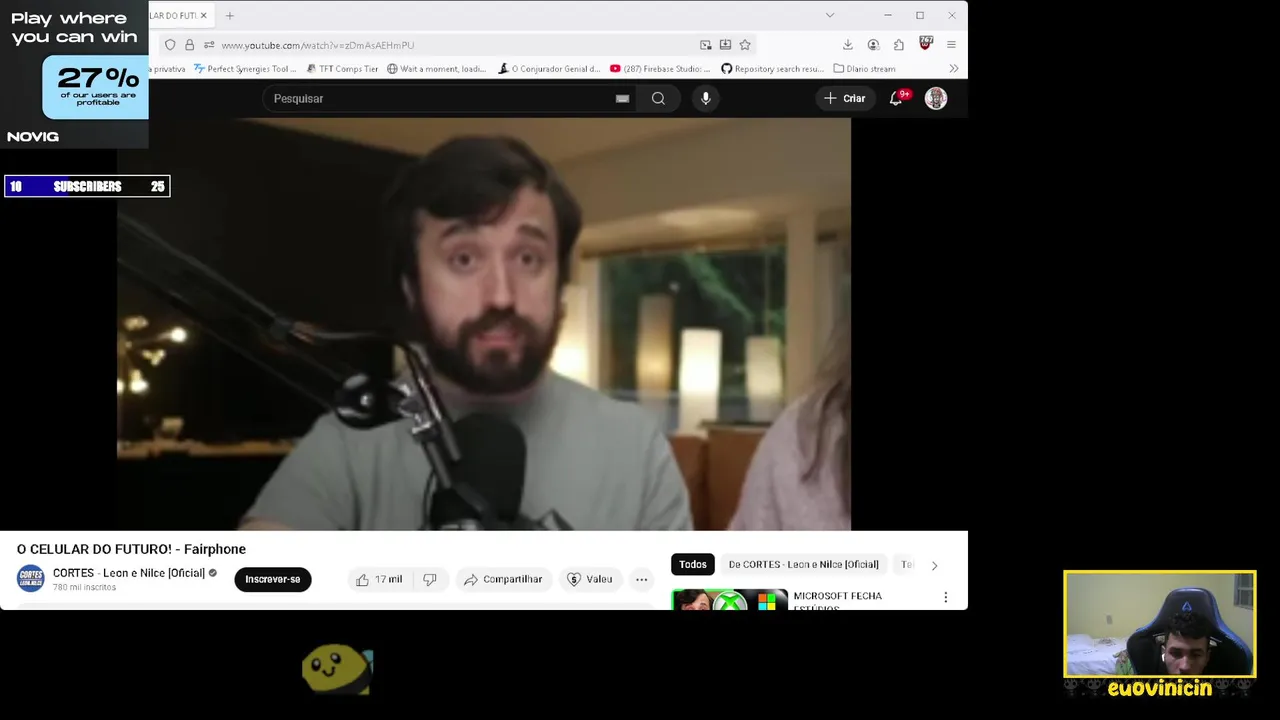Open (287) Firebase Studio bookmark
Viewport: 1280px width, 720px height.
point(660,69)
